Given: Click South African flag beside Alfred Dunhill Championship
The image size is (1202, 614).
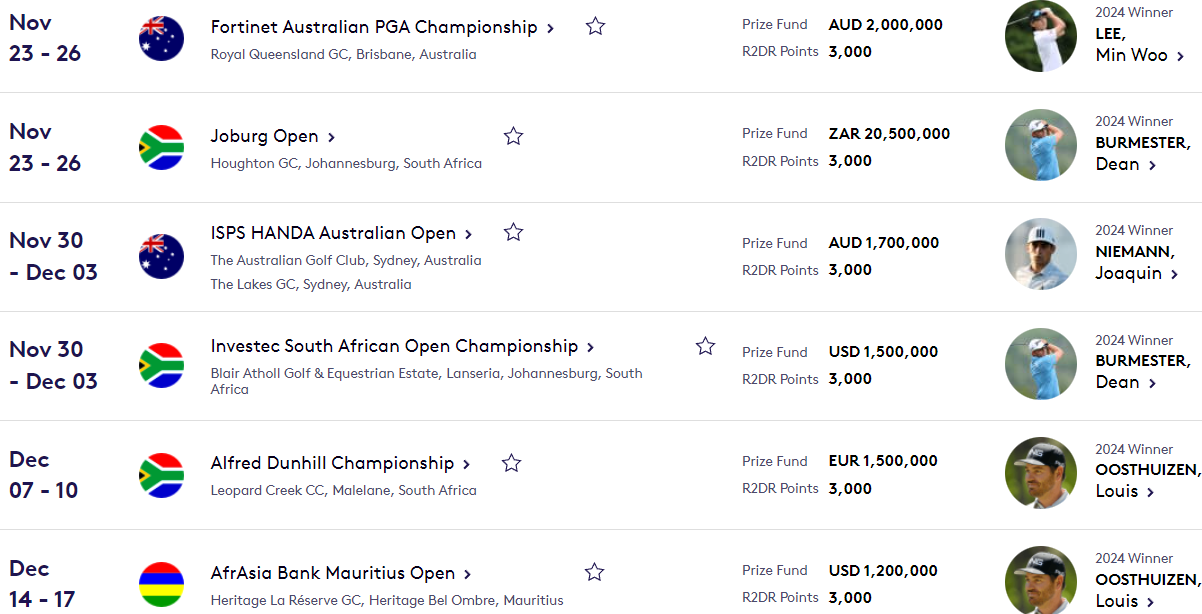Looking at the screenshot, I should (161, 475).
